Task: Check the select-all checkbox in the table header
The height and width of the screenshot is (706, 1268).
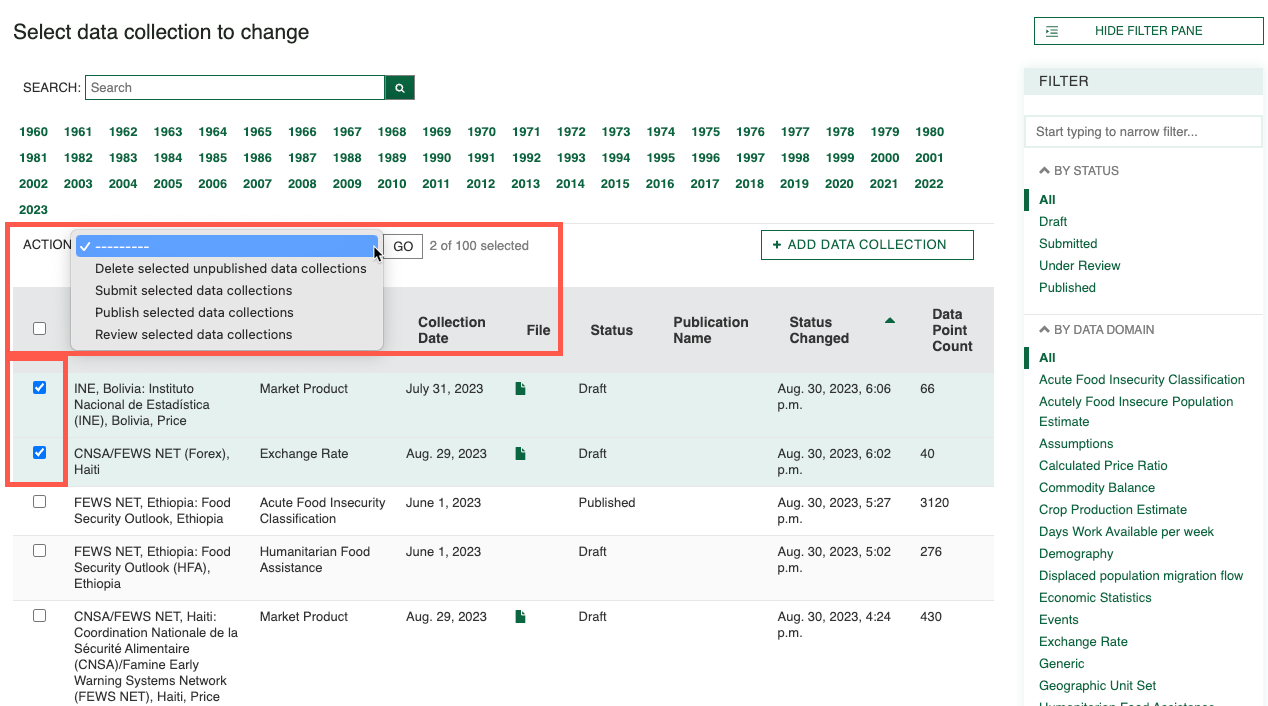Action: [38, 327]
